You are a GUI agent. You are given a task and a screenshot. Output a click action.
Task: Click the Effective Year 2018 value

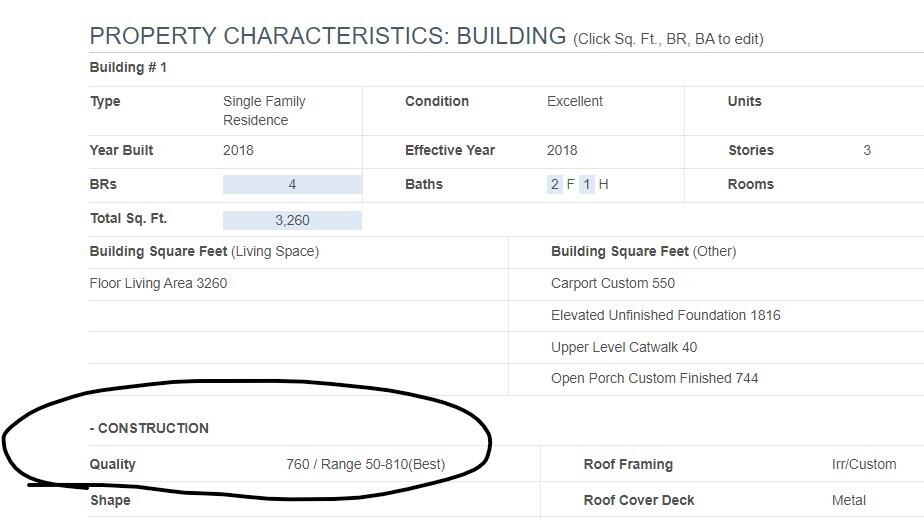point(562,150)
